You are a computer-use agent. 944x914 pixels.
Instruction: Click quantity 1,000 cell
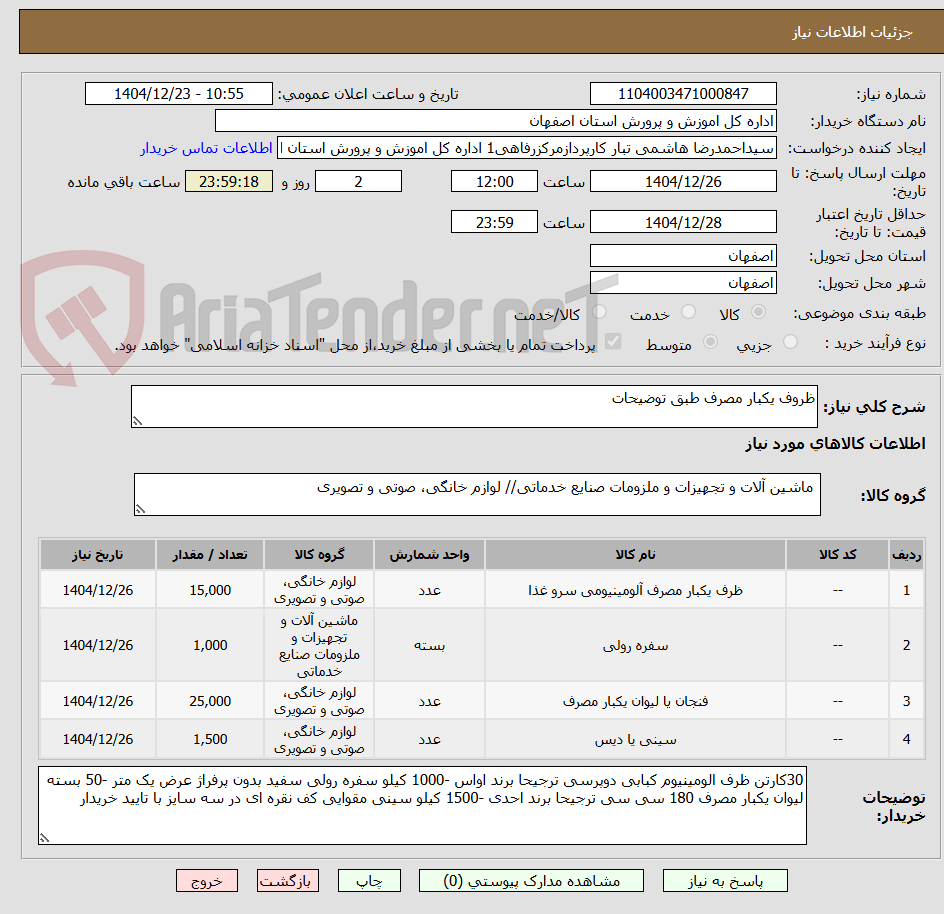click(210, 645)
